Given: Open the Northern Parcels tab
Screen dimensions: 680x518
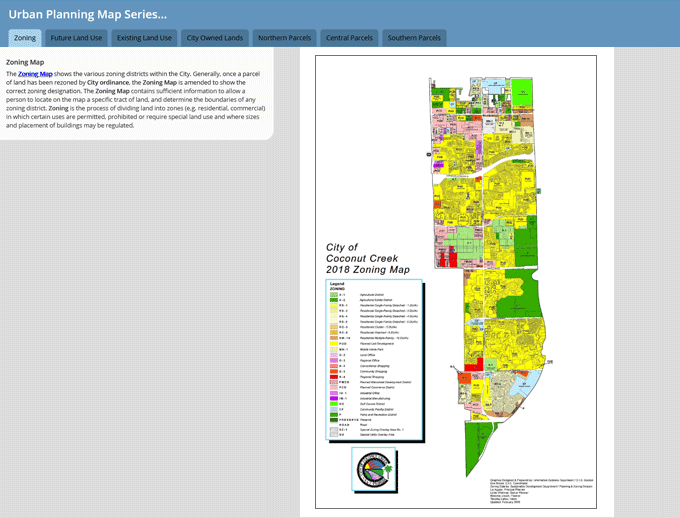Looking at the screenshot, I should 285,38.
